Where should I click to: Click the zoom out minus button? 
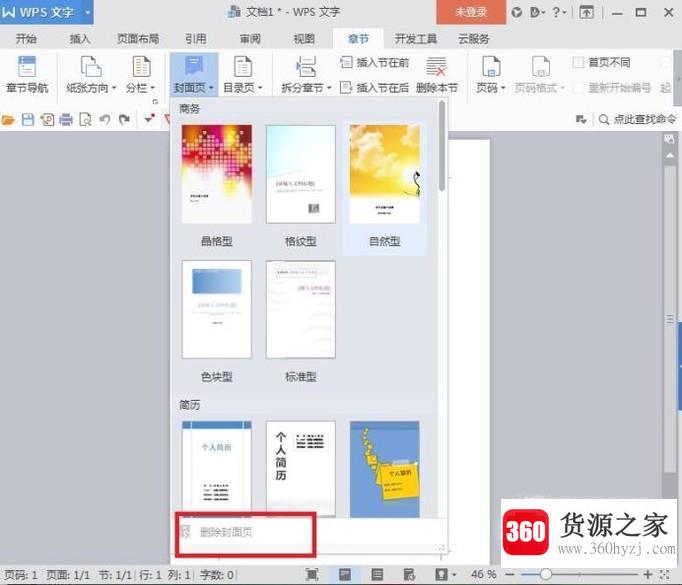tap(510, 575)
